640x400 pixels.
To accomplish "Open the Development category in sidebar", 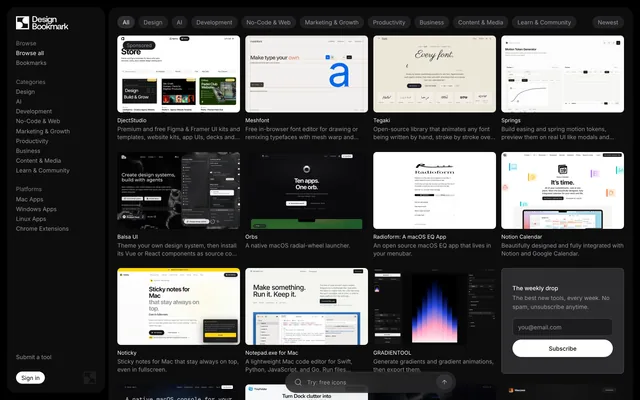I will (x=34, y=111).
